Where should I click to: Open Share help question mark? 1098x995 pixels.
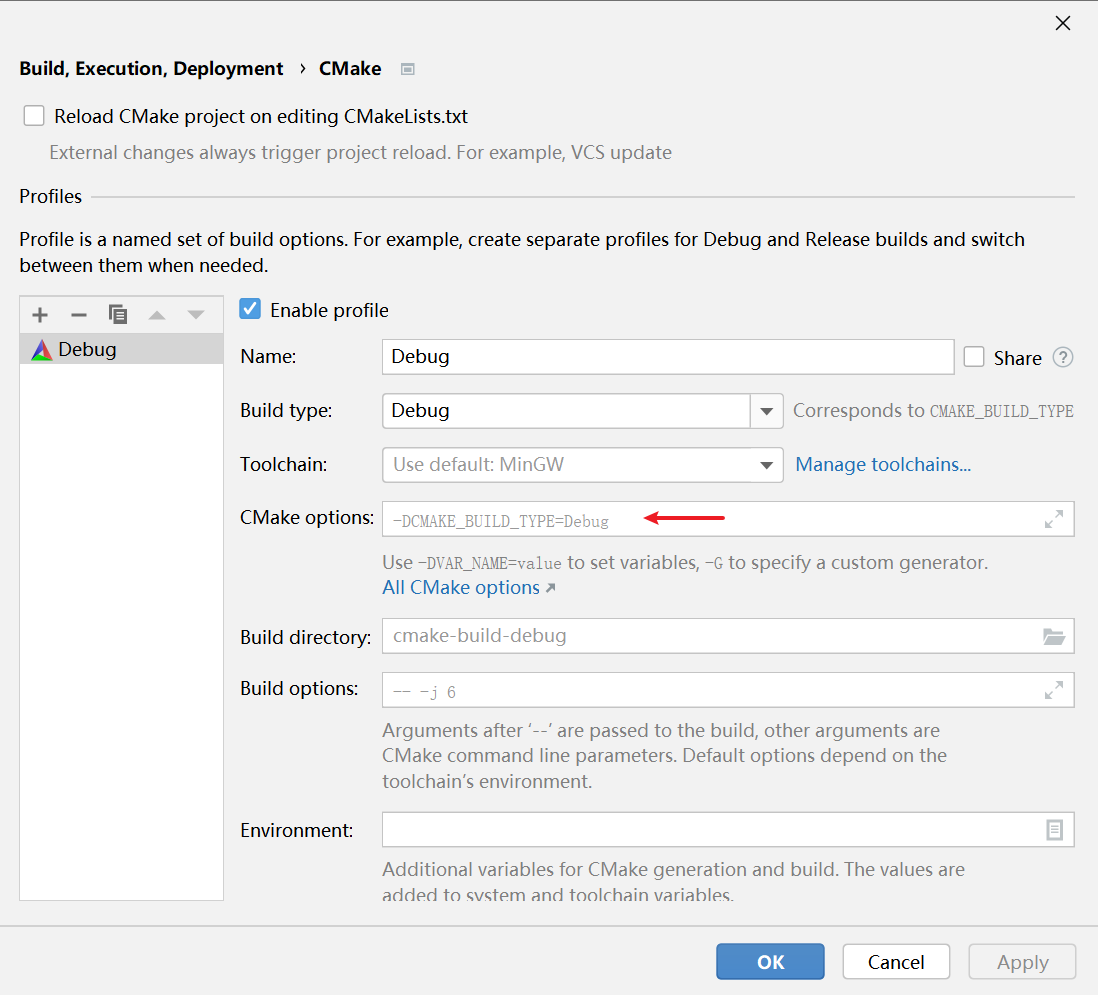1063,358
